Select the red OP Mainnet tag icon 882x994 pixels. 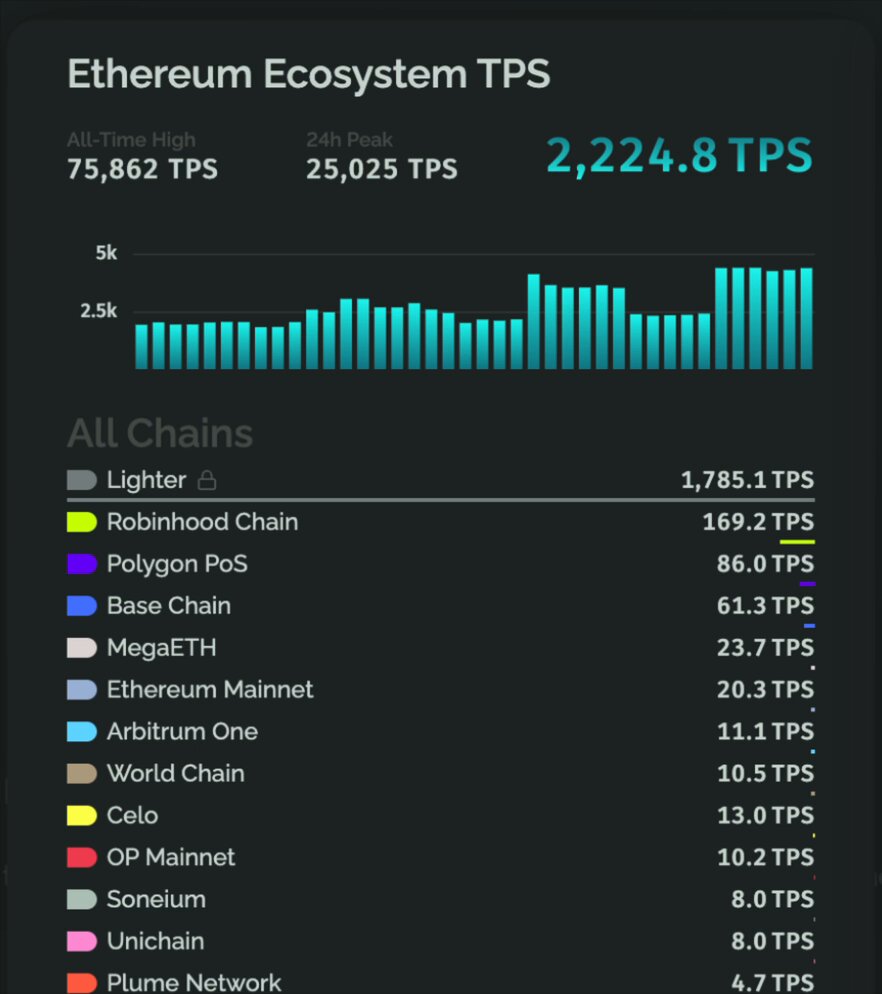point(82,857)
